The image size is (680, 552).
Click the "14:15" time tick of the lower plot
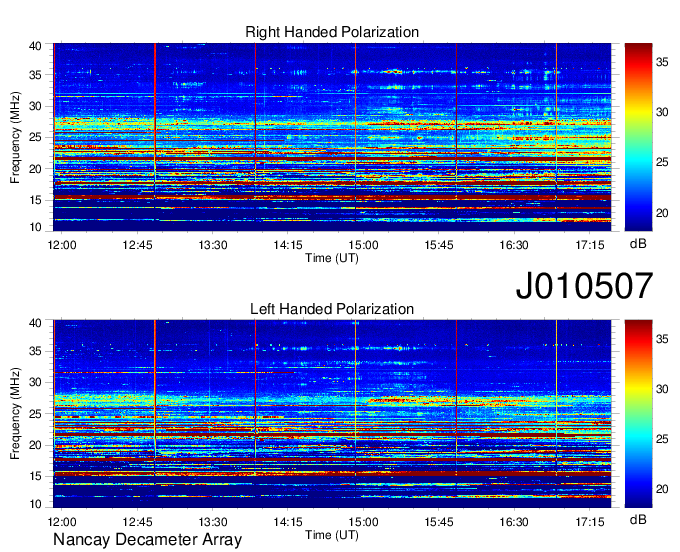click(x=288, y=522)
